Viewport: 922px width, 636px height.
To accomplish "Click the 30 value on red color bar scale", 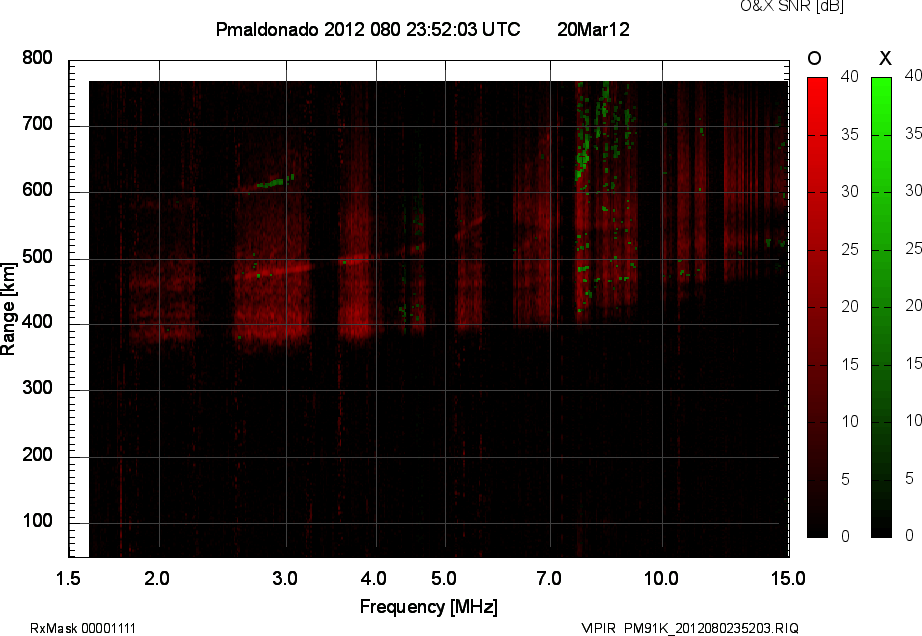I will pyautogui.click(x=850, y=192).
